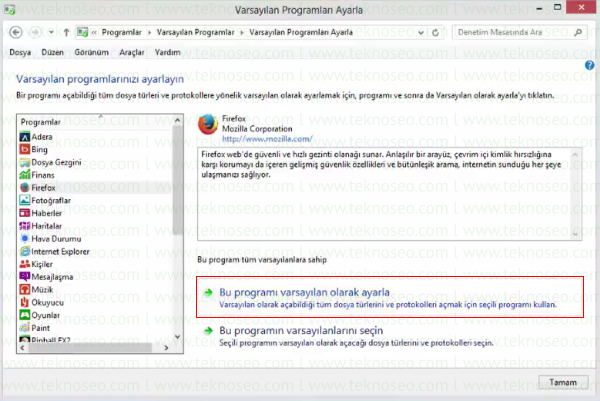Select Adera in the programs list
This screenshot has height=401, width=600.
point(95,137)
